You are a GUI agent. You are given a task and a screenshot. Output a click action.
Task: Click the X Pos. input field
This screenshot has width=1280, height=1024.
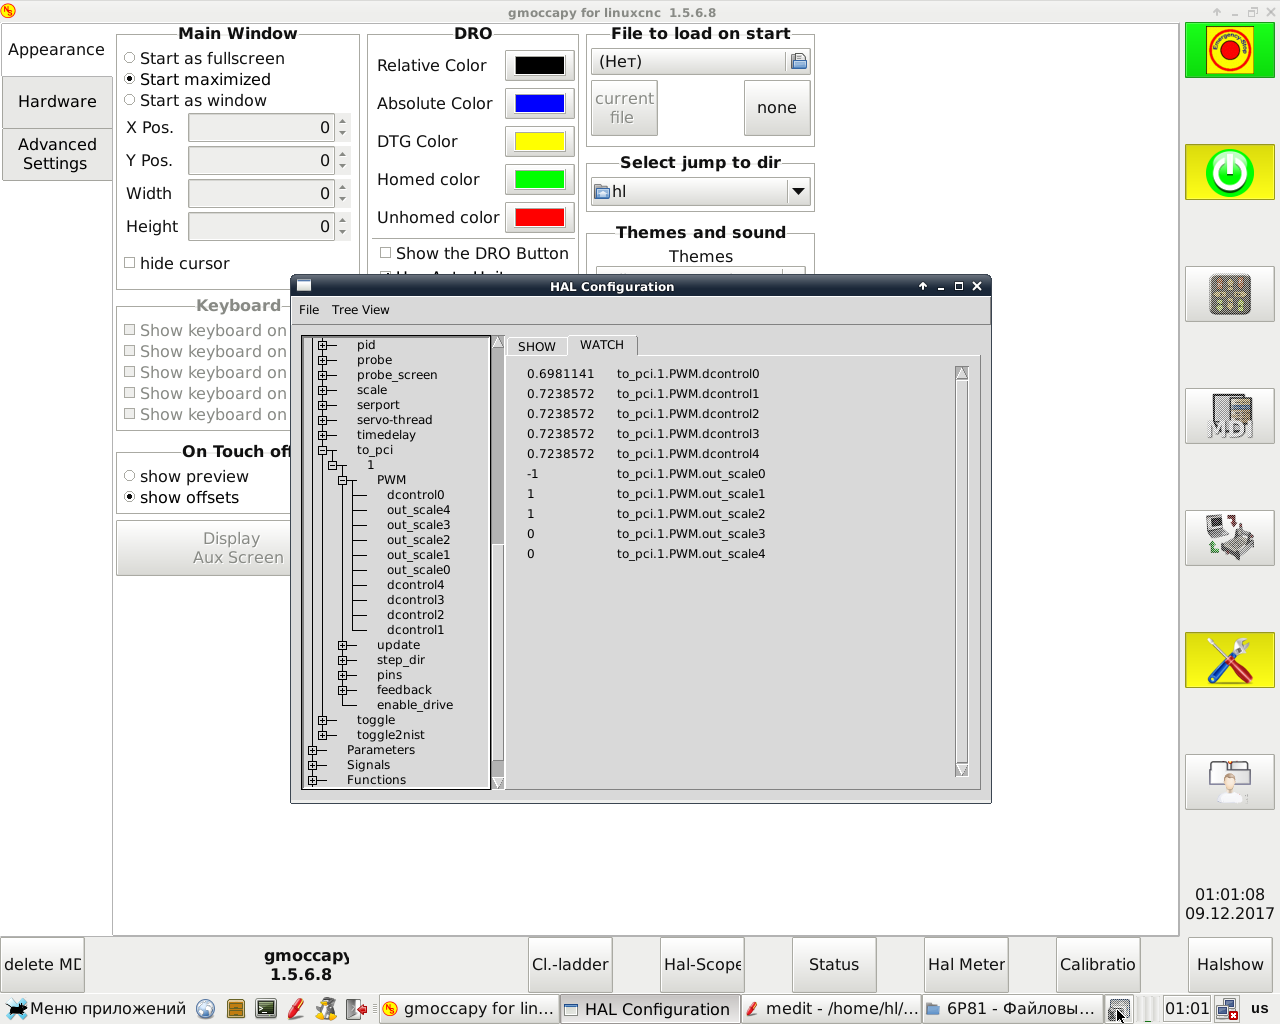tap(261, 128)
